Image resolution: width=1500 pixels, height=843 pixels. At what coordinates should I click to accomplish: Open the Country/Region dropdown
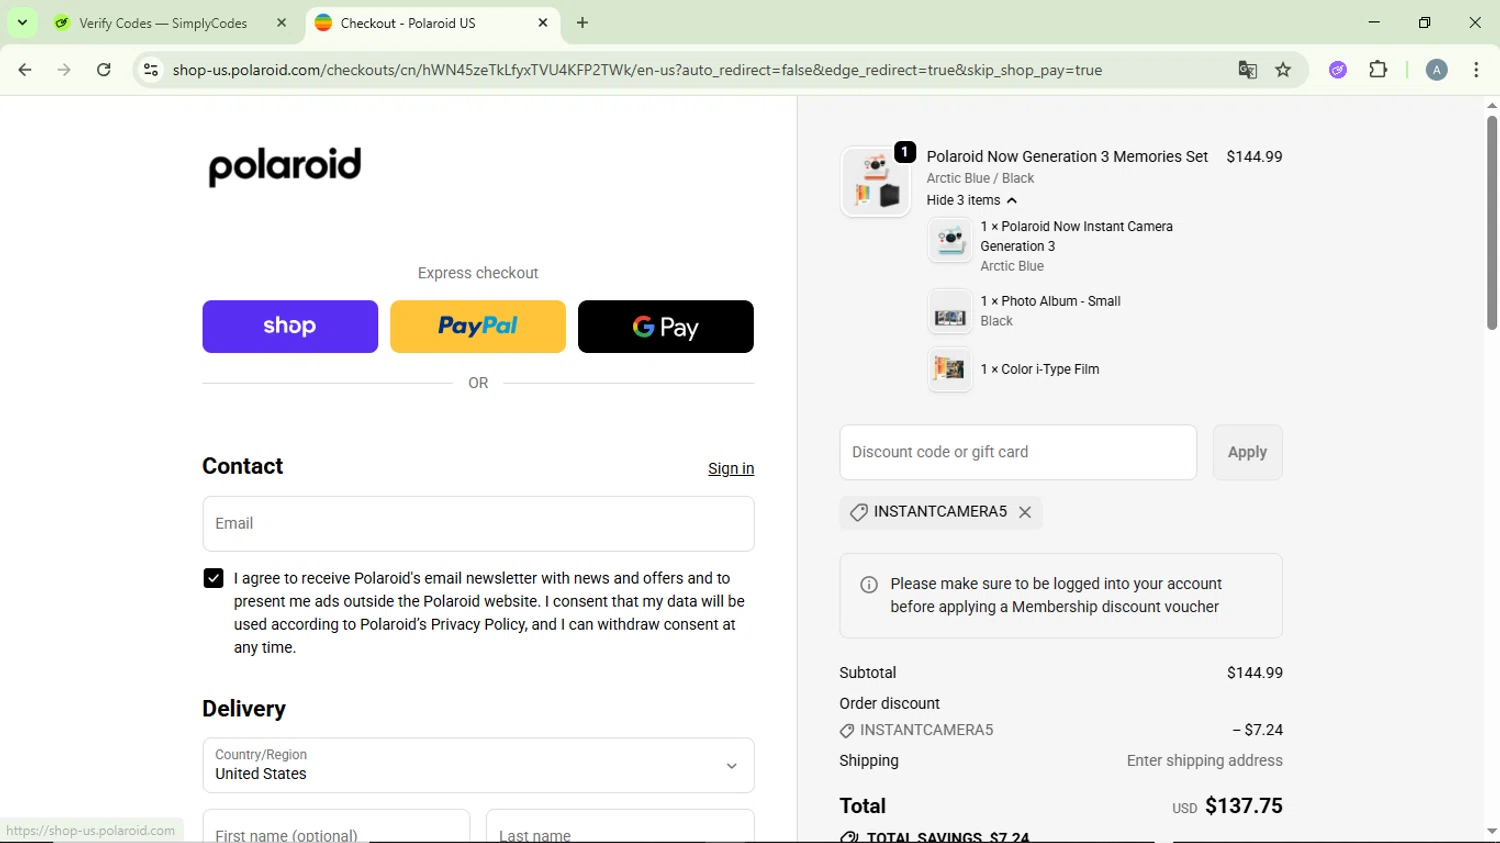click(x=478, y=765)
